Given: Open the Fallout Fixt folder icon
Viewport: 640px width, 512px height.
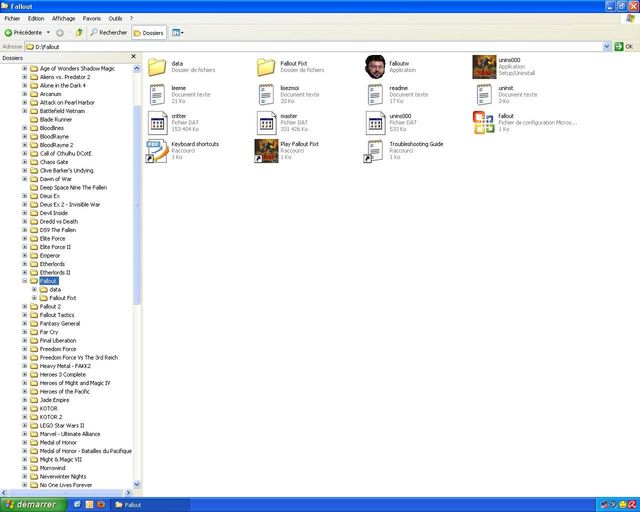Looking at the screenshot, I should click(x=266, y=67).
